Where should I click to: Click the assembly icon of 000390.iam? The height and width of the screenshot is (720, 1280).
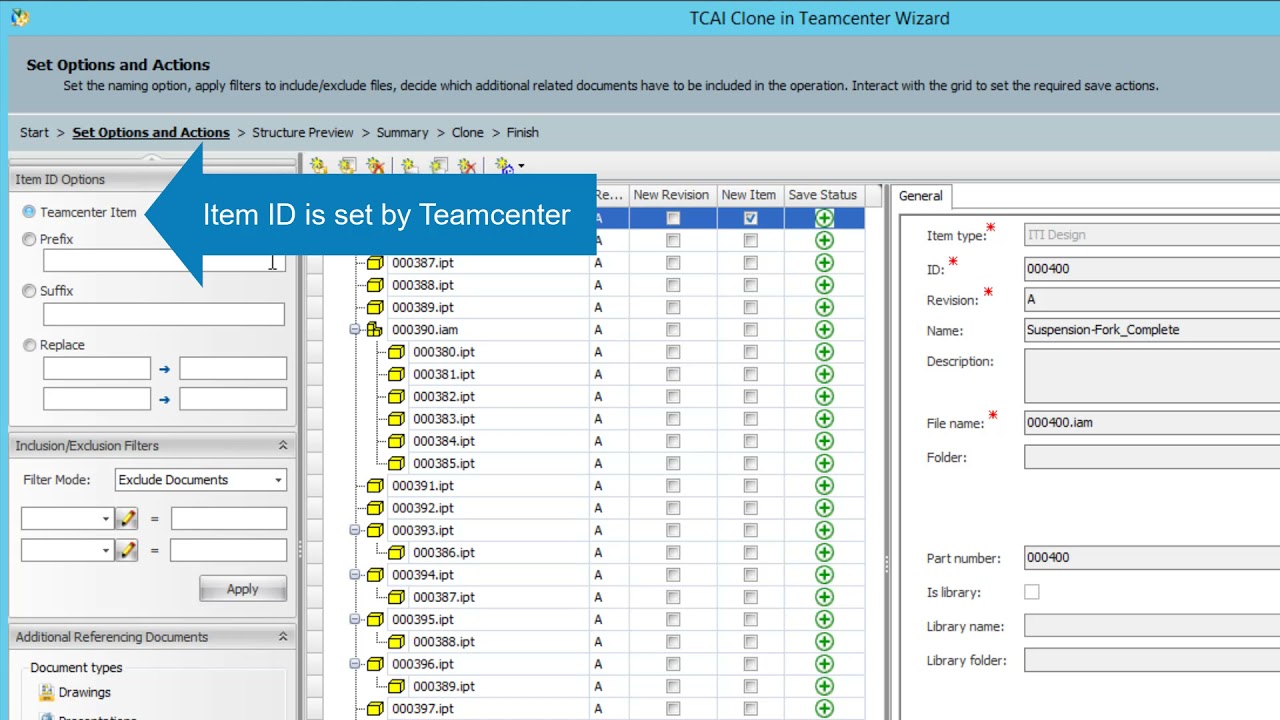(375, 329)
